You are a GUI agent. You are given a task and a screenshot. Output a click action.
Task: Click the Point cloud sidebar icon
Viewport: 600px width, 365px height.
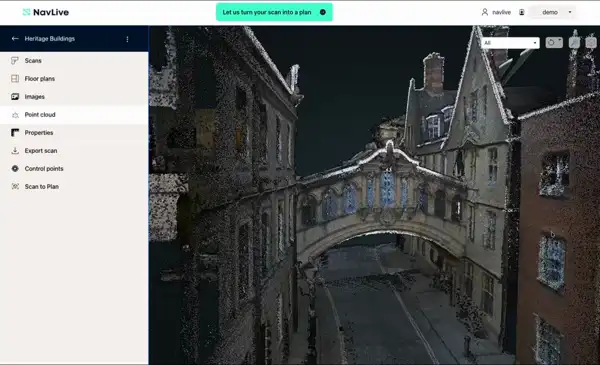pyautogui.click(x=15, y=115)
